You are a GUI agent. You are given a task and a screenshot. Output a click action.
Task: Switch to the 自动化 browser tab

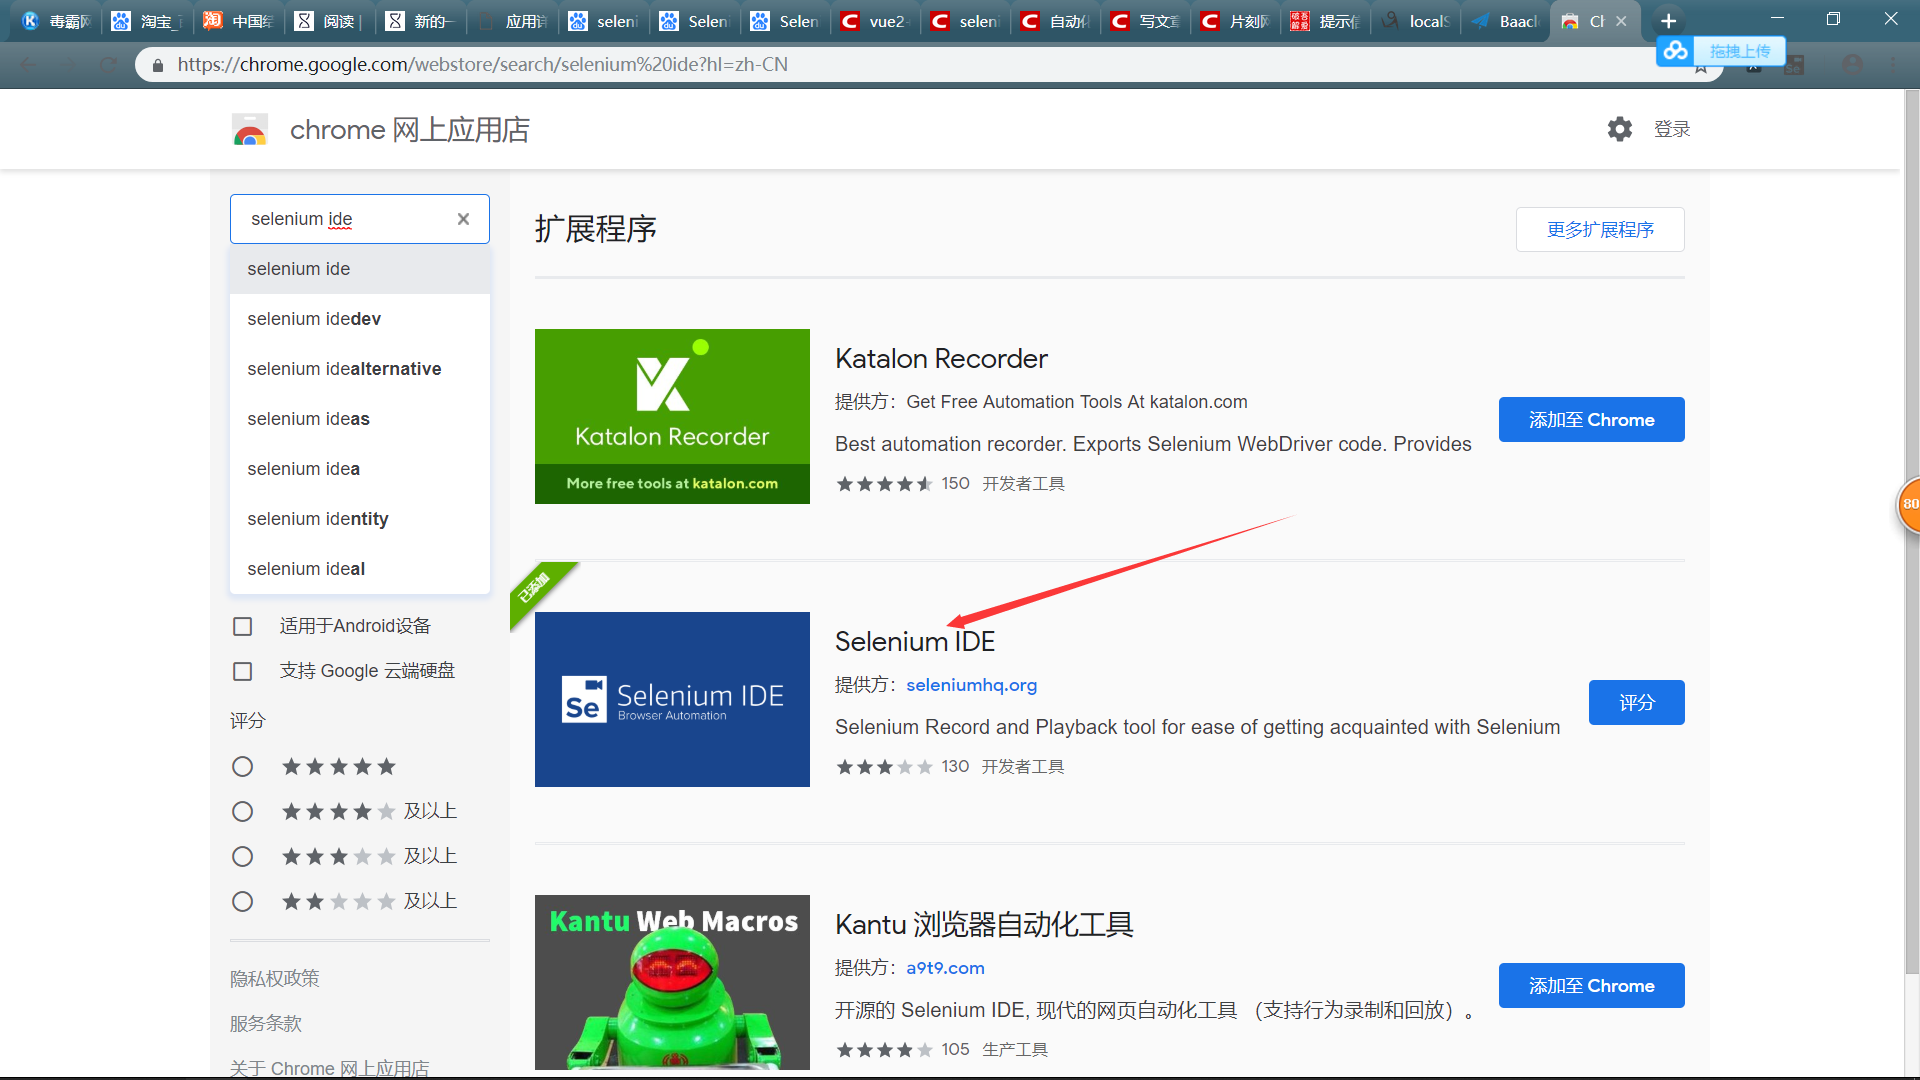(x=1055, y=21)
